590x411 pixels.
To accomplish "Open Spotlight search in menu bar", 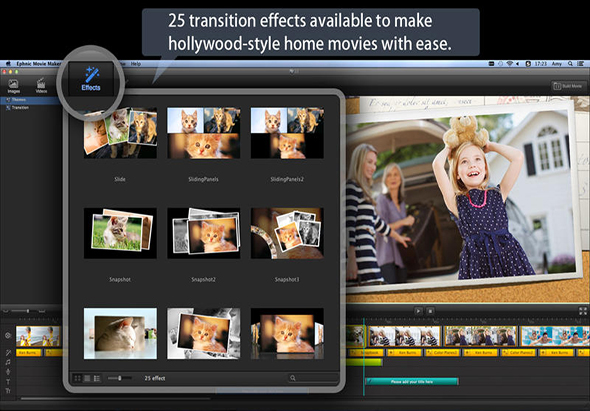I will click(x=570, y=64).
